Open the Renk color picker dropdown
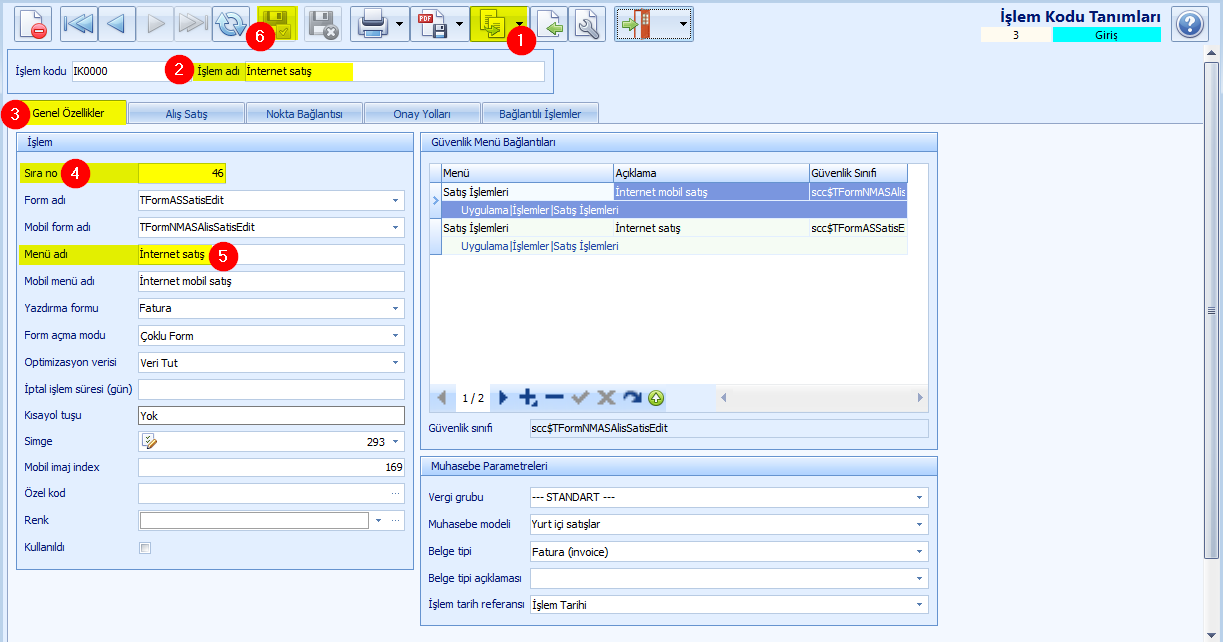Screen dimensions: 1223x642 [378, 521]
